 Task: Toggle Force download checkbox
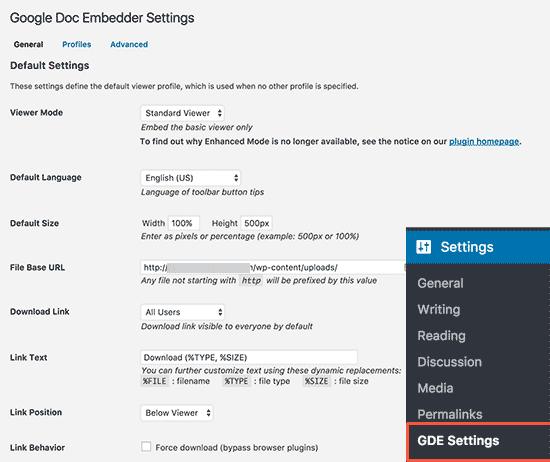146,447
